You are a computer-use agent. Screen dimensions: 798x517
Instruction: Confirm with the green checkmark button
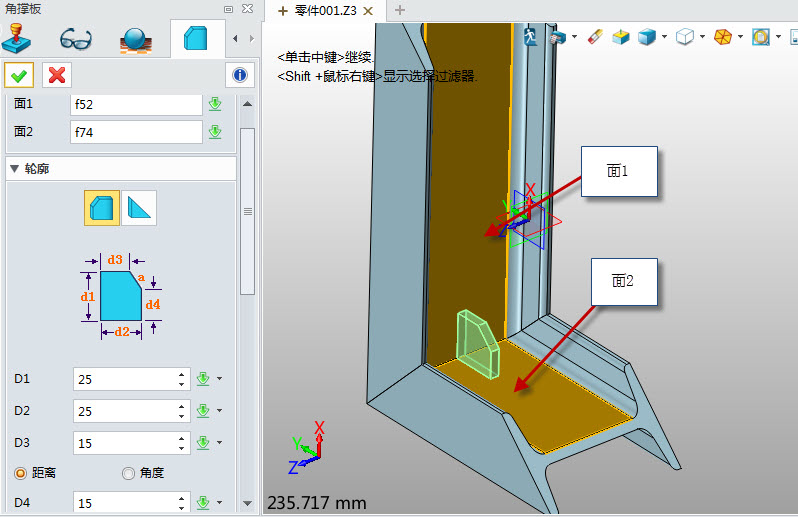[x=19, y=76]
